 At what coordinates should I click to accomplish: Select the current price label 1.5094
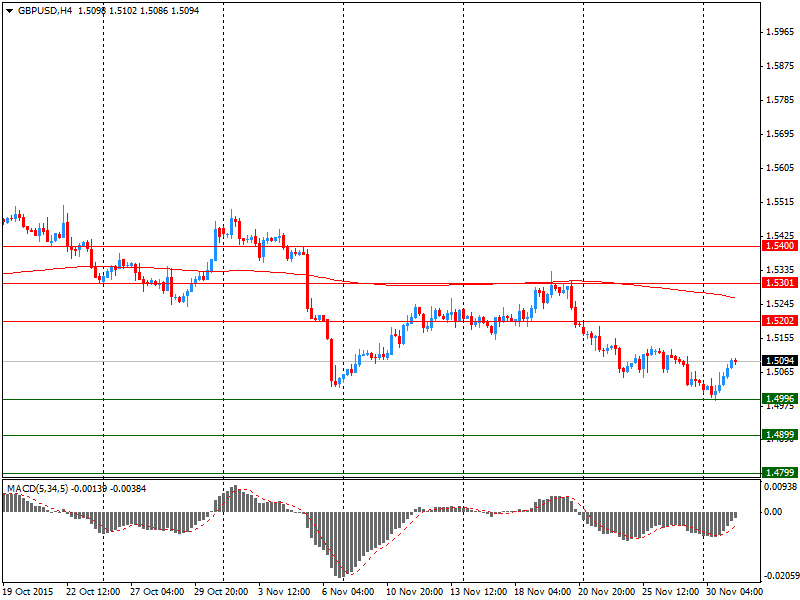pos(780,361)
